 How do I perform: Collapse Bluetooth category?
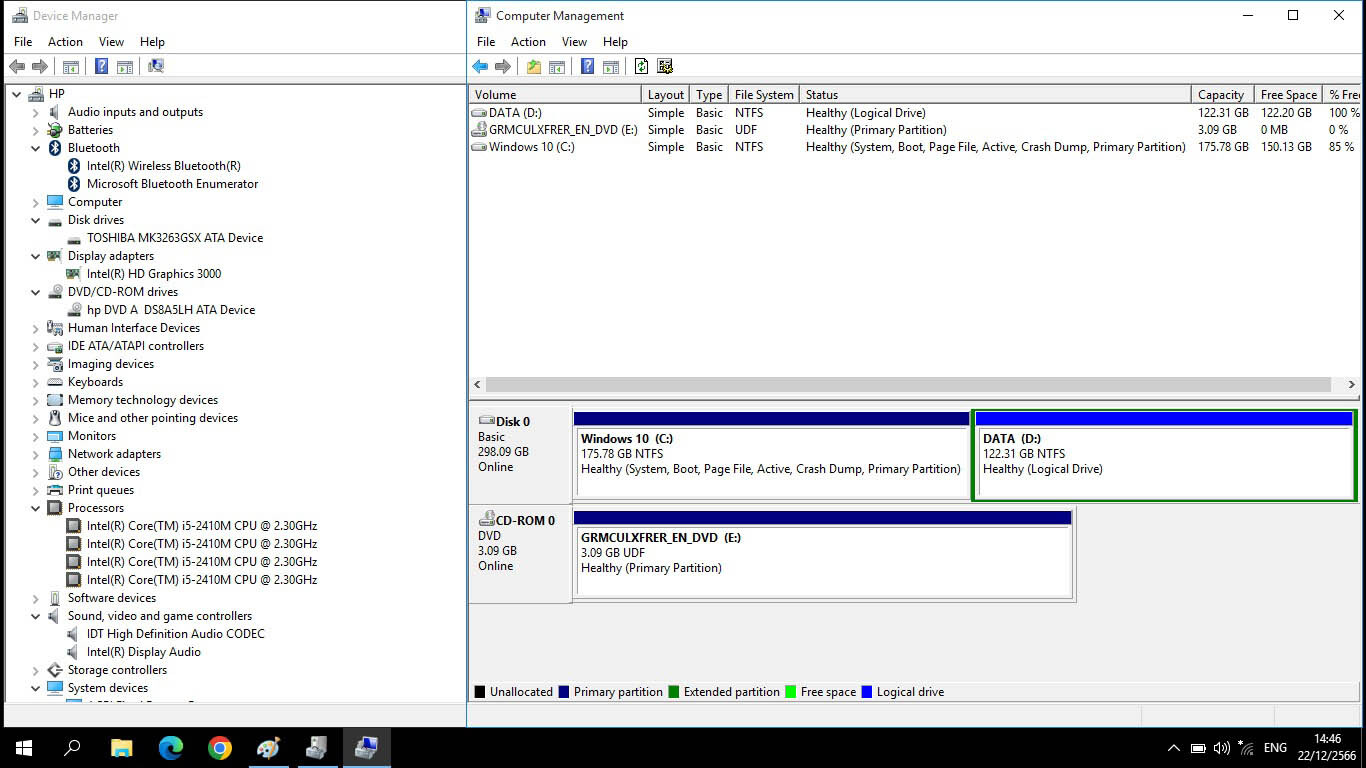click(36, 148)
